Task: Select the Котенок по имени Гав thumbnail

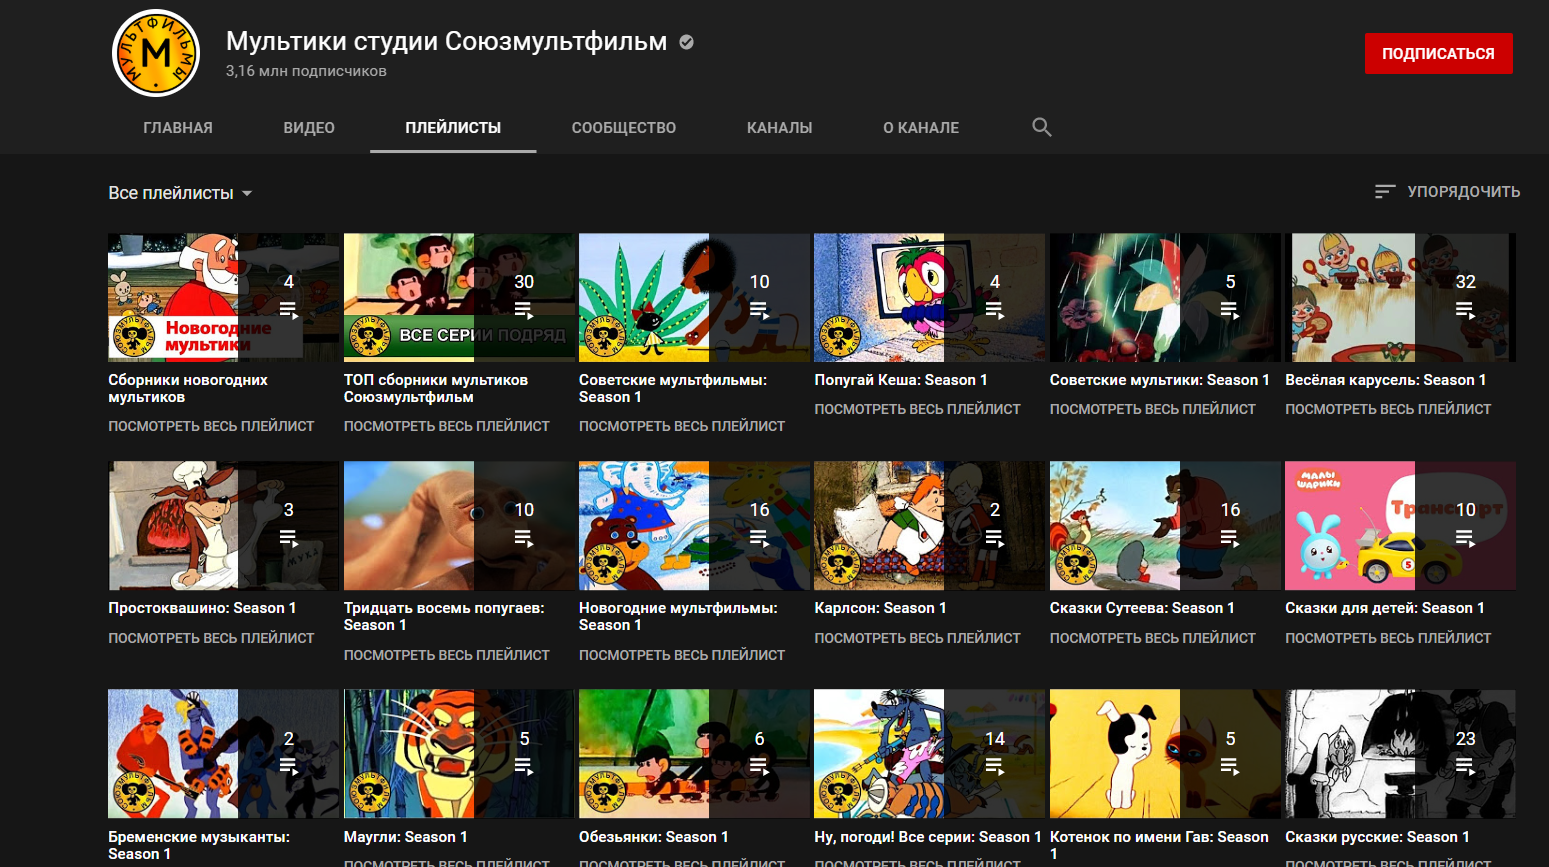Action: click(1164, 753)
